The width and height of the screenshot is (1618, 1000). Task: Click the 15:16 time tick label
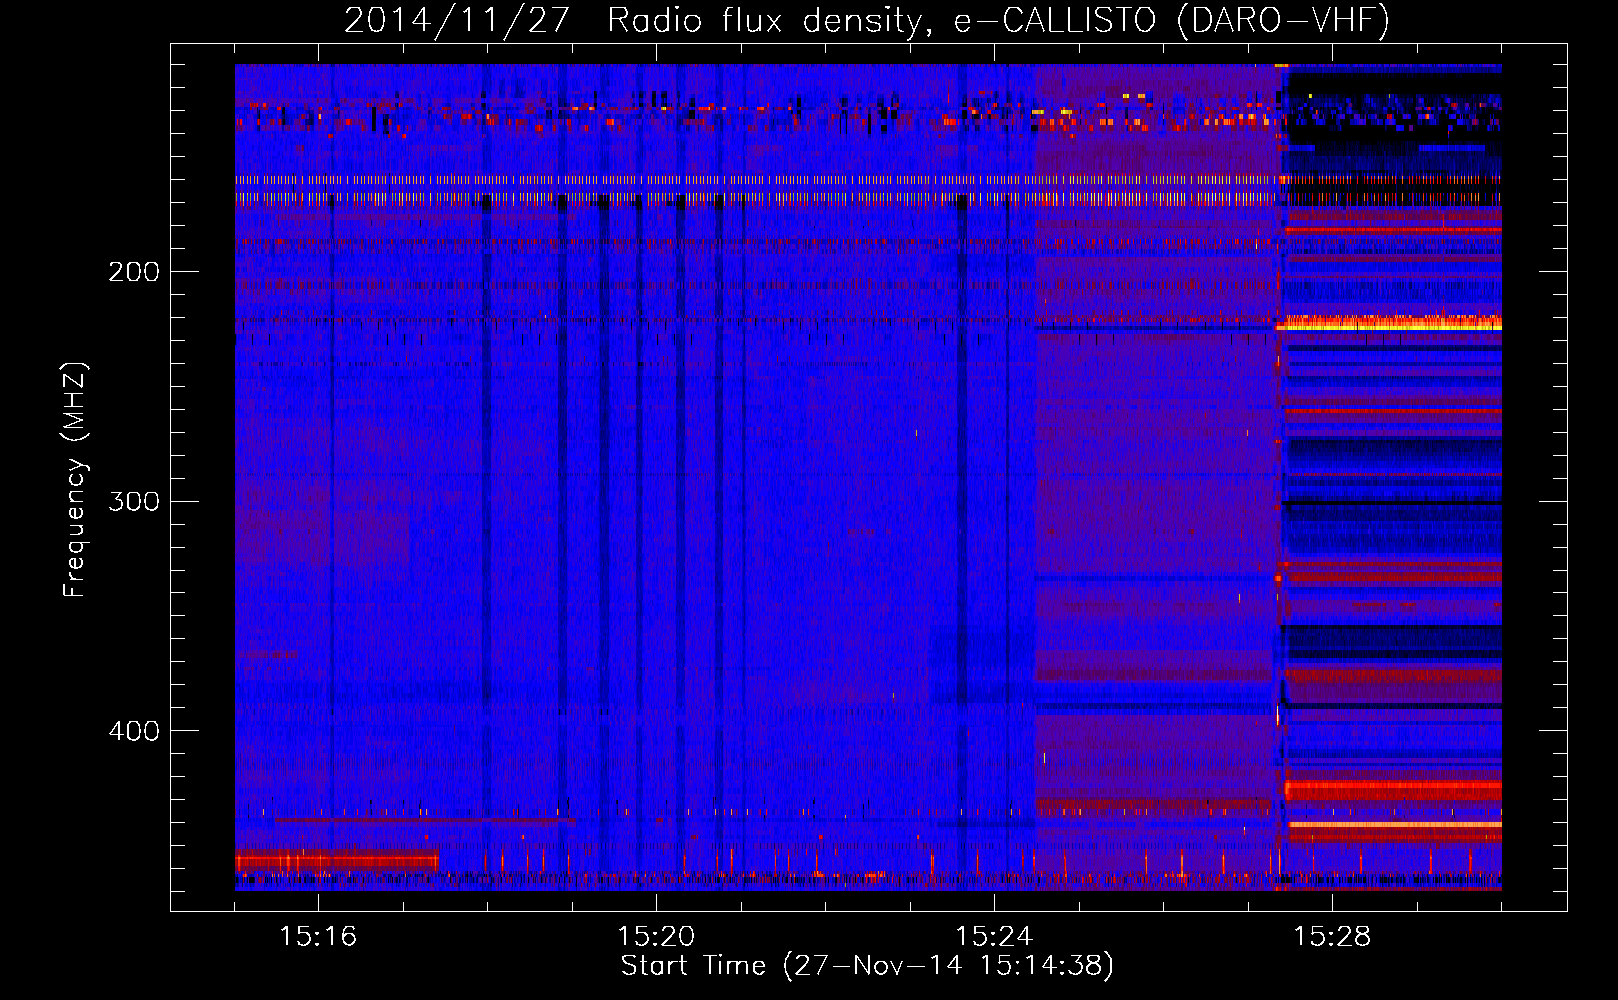tap(318, 937)
